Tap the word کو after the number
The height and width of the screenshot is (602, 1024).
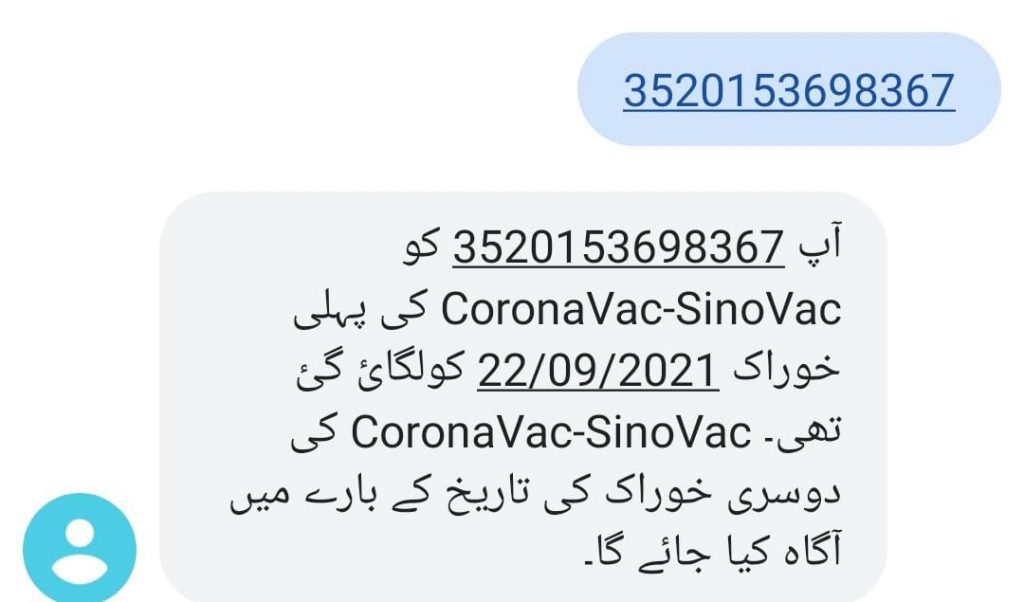click(x=422, y=247)
